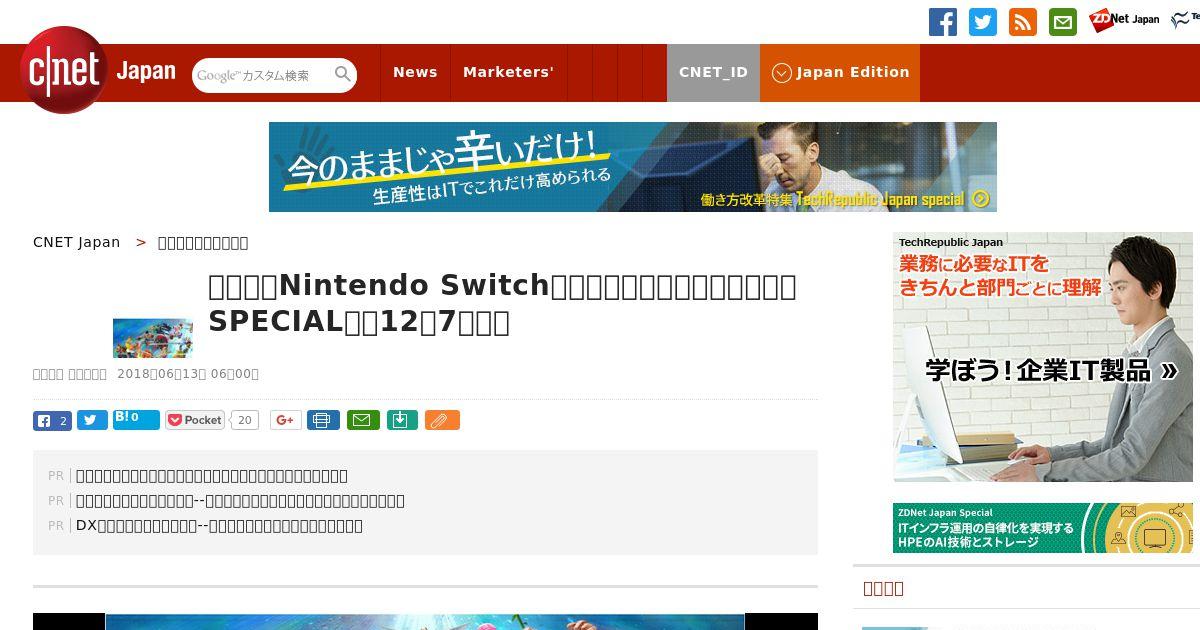Open the CNET_ID tab
The width and height of the screenshot is (1200, 630).
[713, 72]
